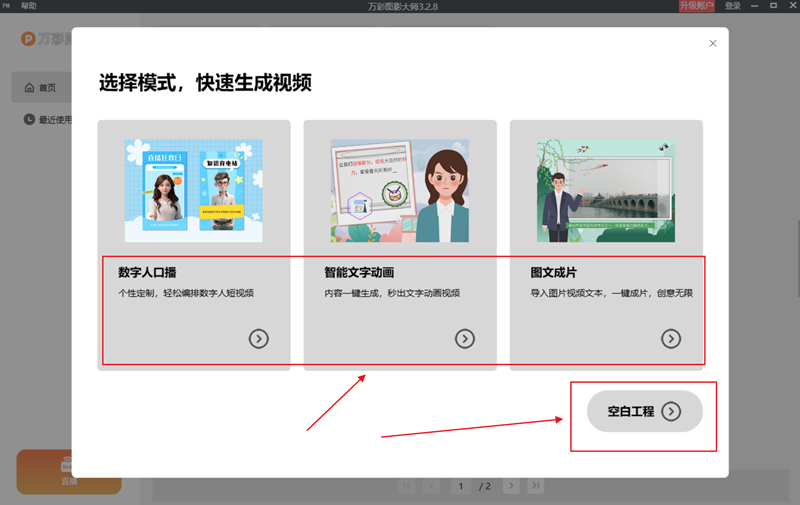Select the 数字人口播 preview thumbnail

coord(194,190)
